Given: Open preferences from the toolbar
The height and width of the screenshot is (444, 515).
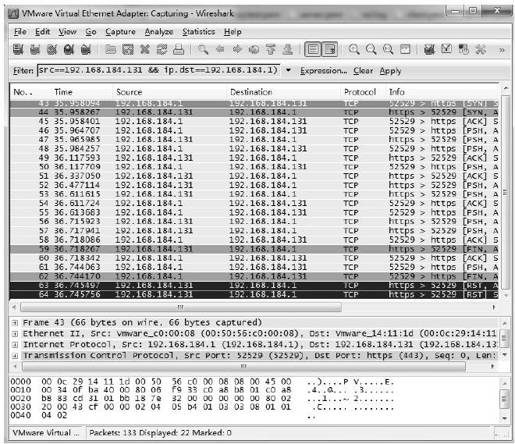Looking at the screenshot, I should pos(481,50).
